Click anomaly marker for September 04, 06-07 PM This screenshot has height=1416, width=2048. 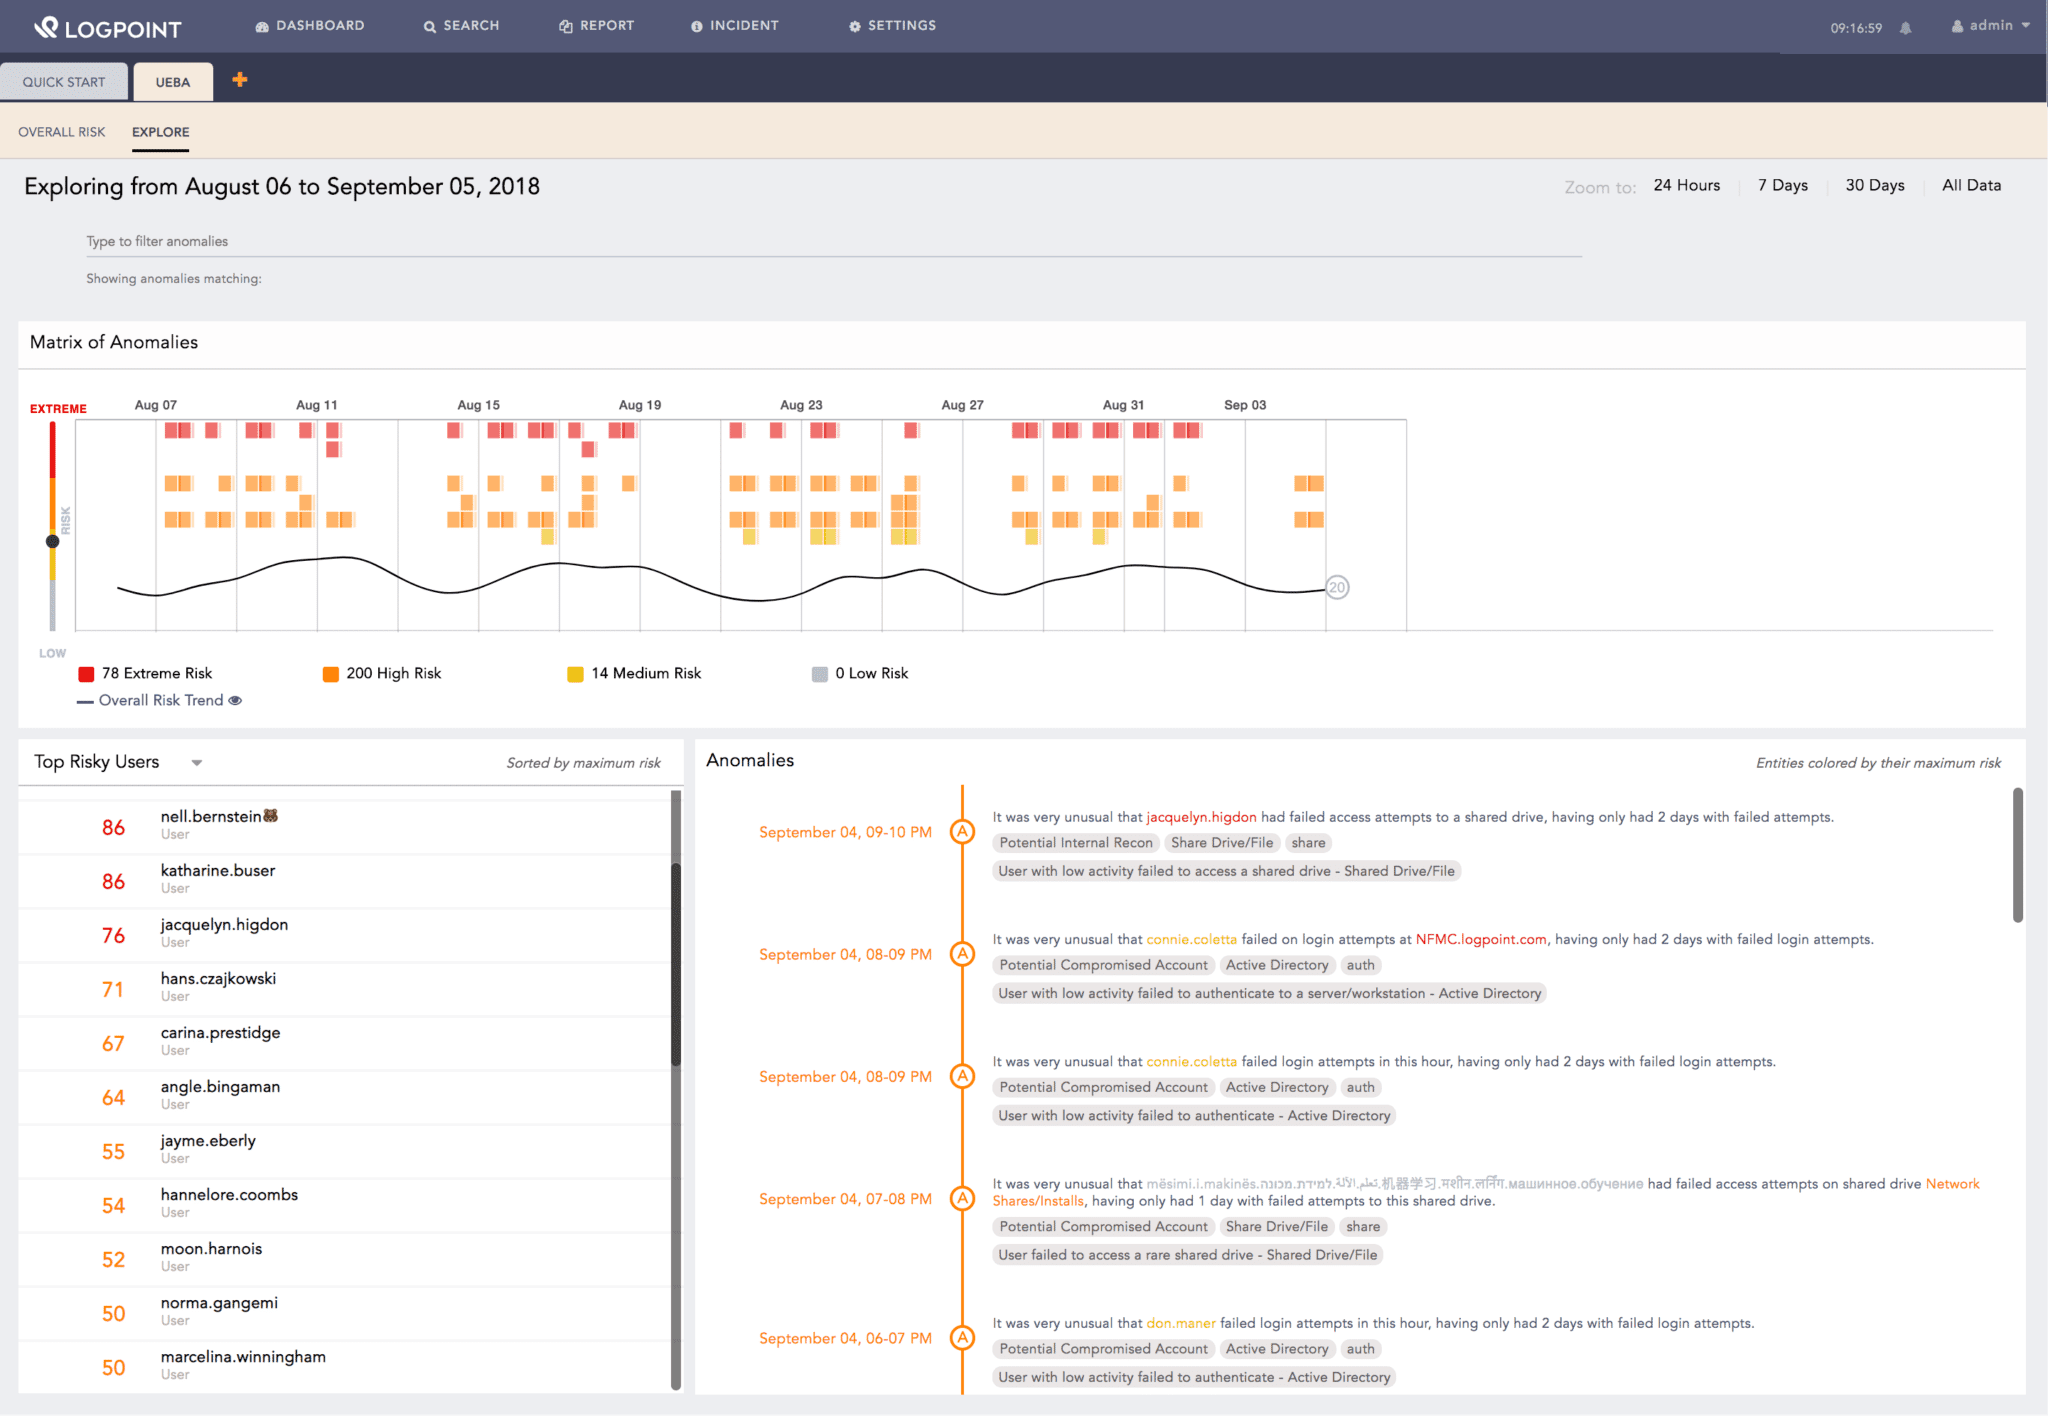pyautogui.click(x=962, y=1338)
